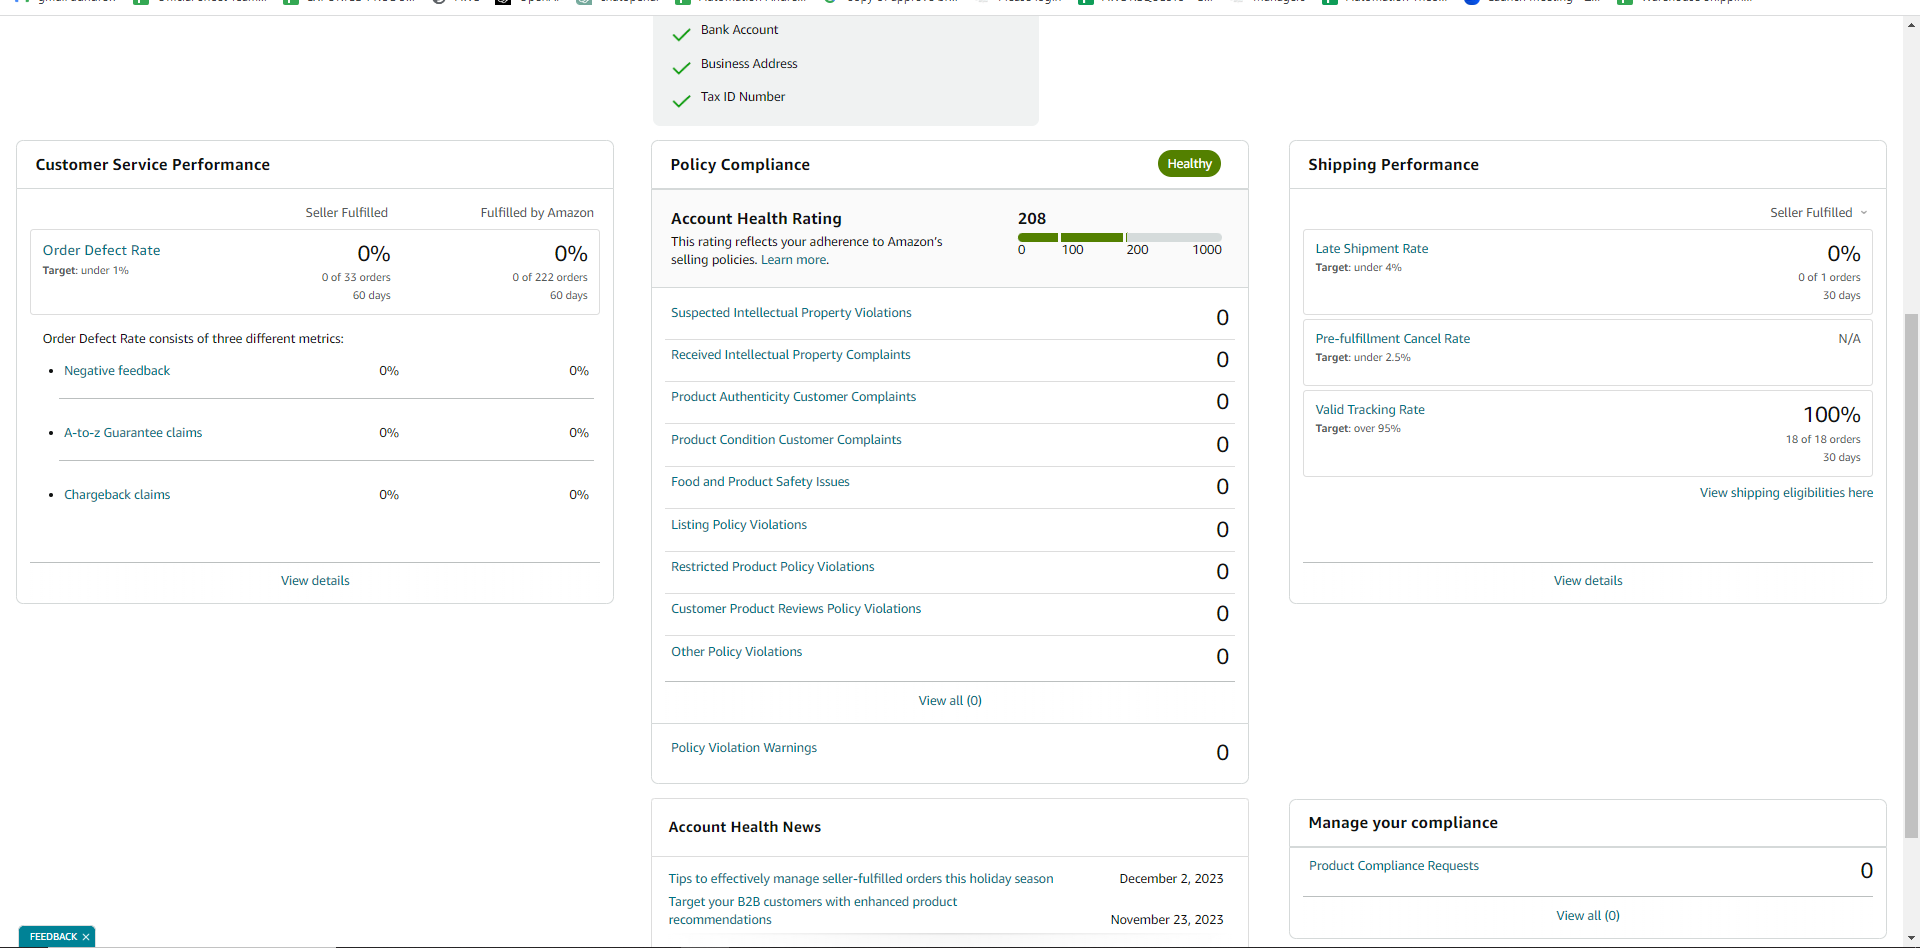Click the 'Seller Fulfilled' column header in Customer Service
This screenshot has height=948, width=1920.
pyautogui.click(x=346, y=213)
